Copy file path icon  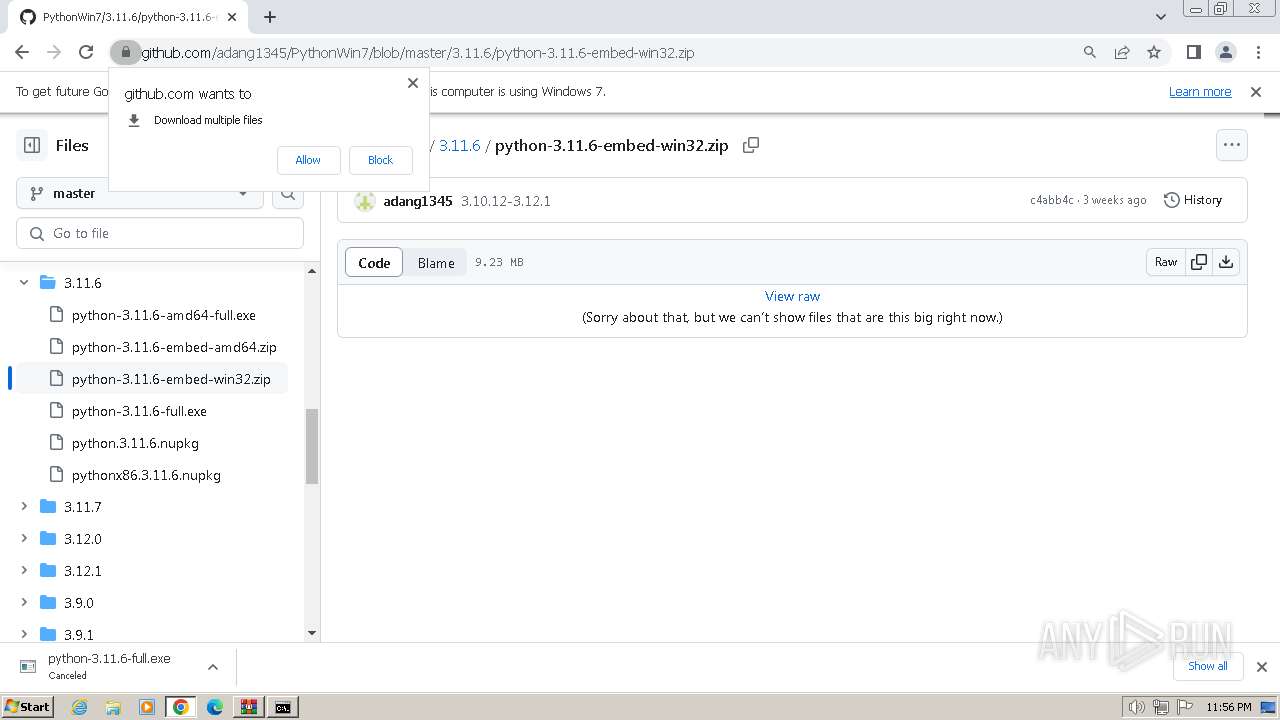click(751, 145)
